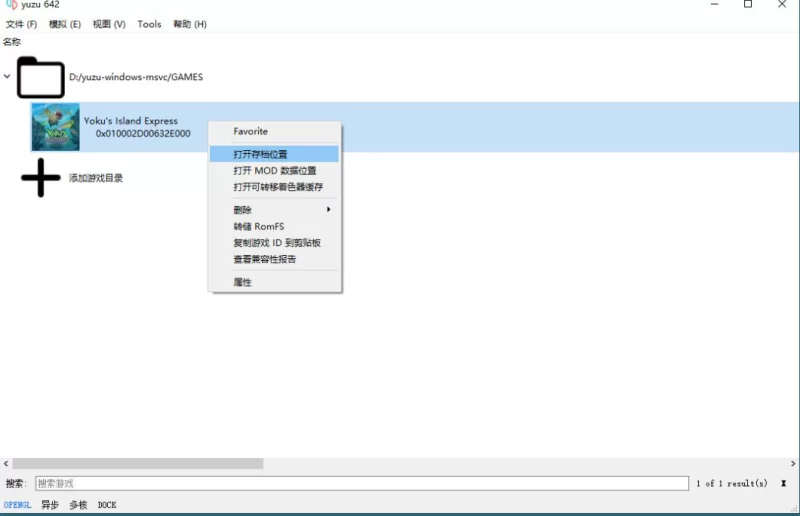Image resolution: width=800 pixels, height=516 pixels.
Task: Click the 名称 column header
Action: point(12,42)
